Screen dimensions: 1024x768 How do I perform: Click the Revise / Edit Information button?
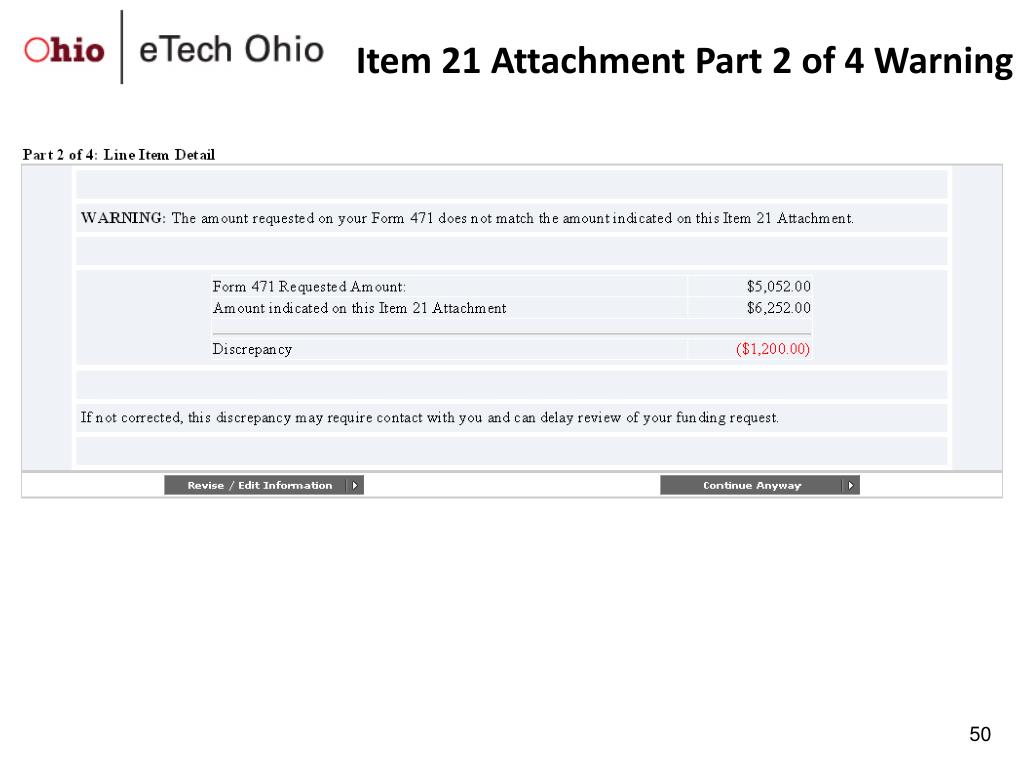[264, 485]
